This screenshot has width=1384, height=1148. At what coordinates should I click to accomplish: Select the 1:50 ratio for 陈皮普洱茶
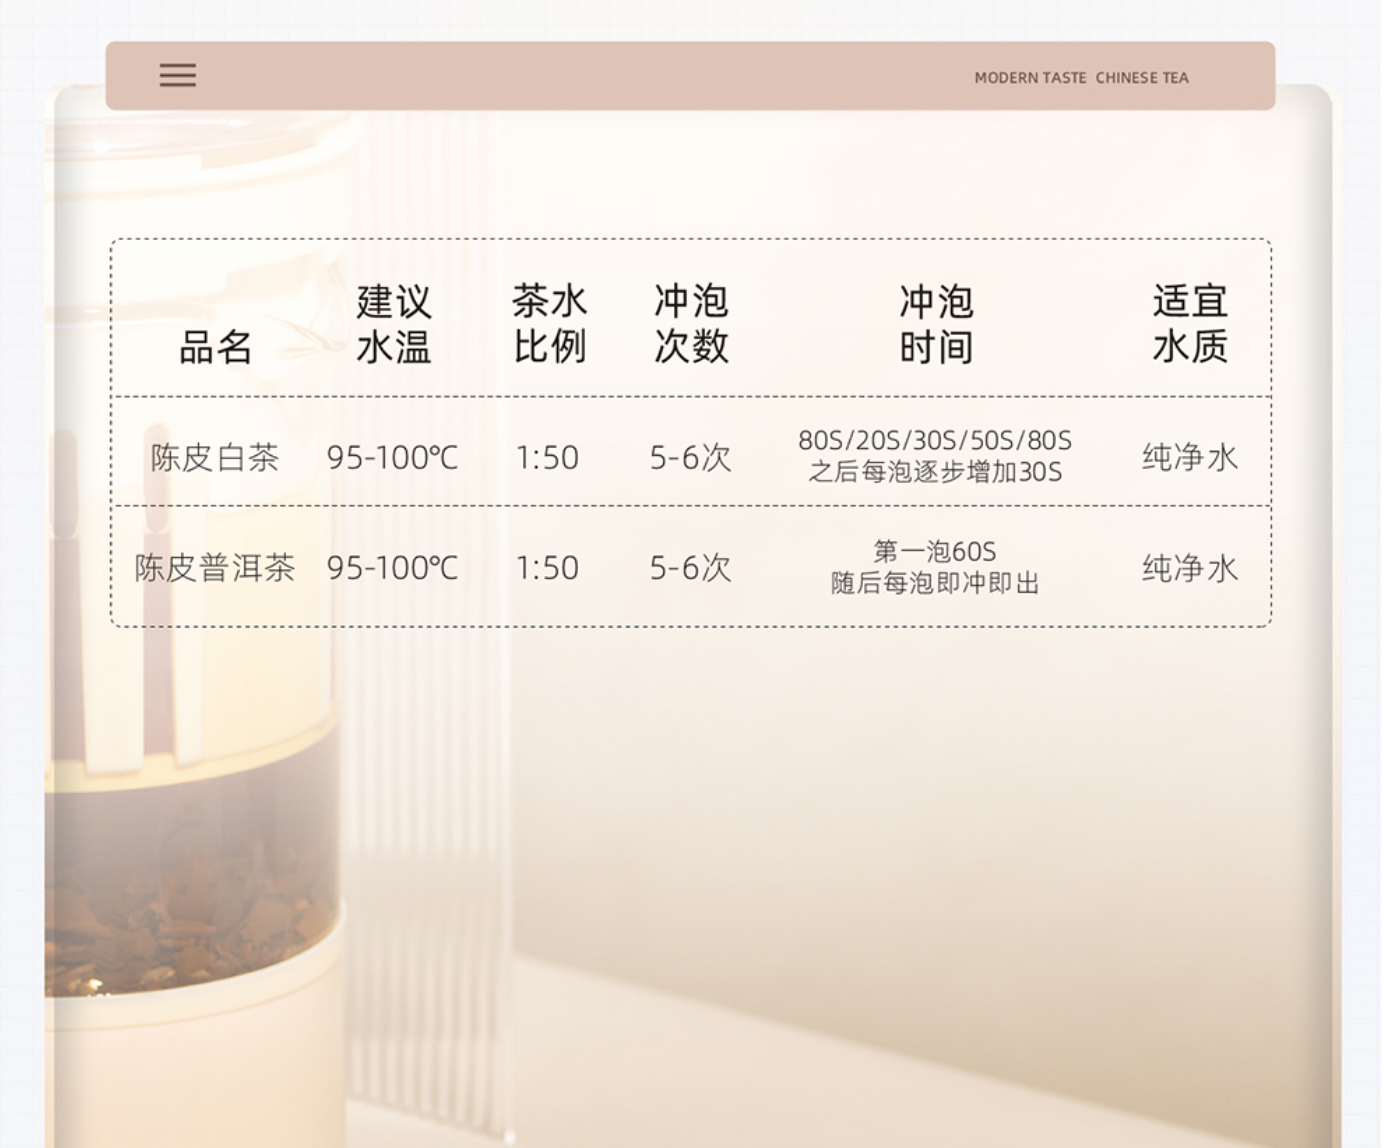[547, 568]
